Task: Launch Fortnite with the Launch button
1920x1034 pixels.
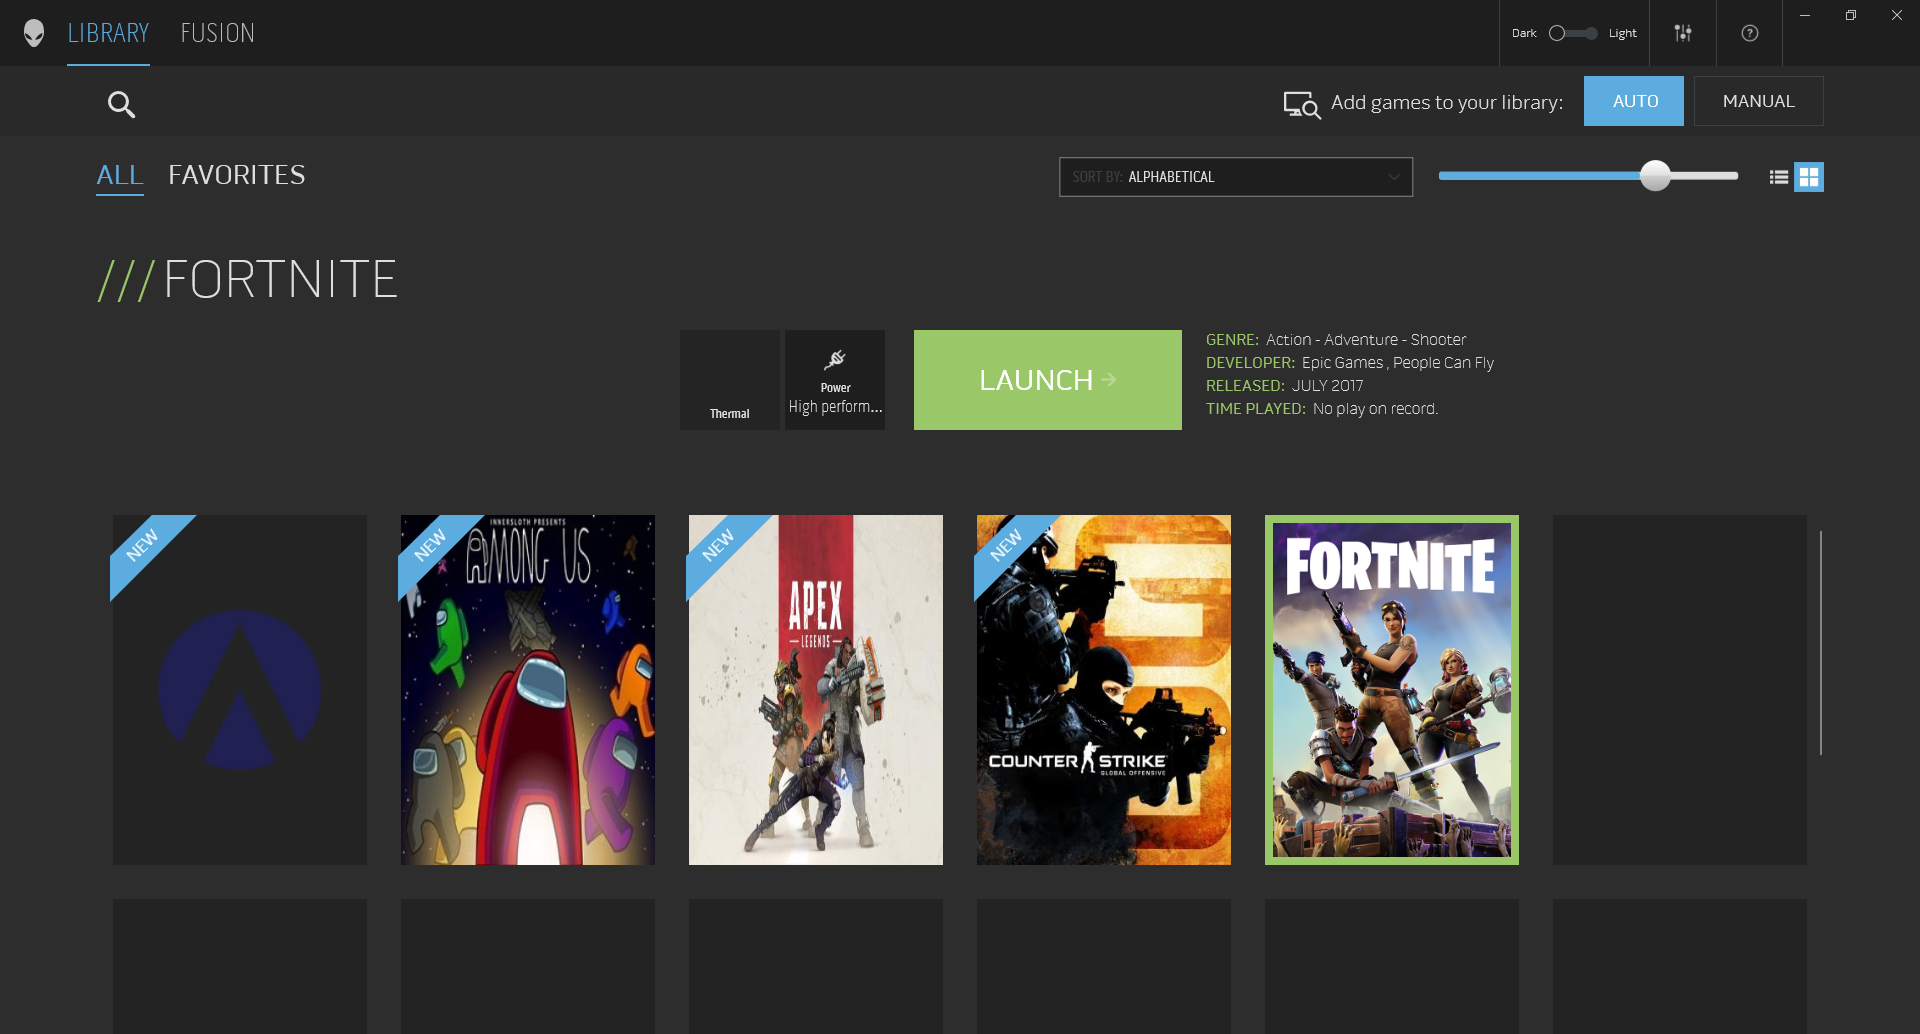Action: (1048, 380)
